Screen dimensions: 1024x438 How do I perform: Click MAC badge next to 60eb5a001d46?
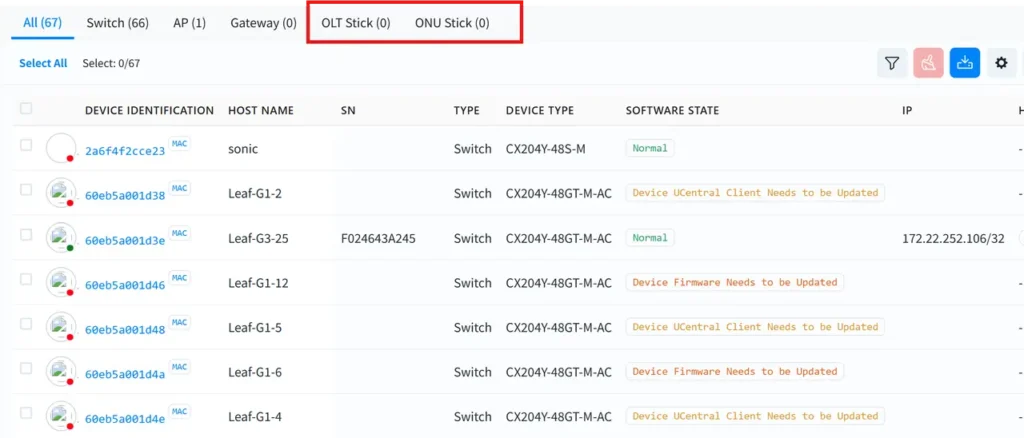pyautogui.click(x=180, y=277)
